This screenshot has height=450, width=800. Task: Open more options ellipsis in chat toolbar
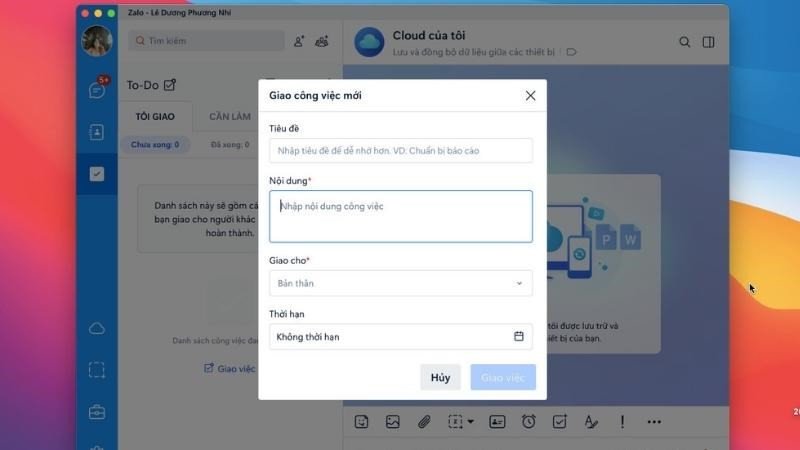[655, 422]
